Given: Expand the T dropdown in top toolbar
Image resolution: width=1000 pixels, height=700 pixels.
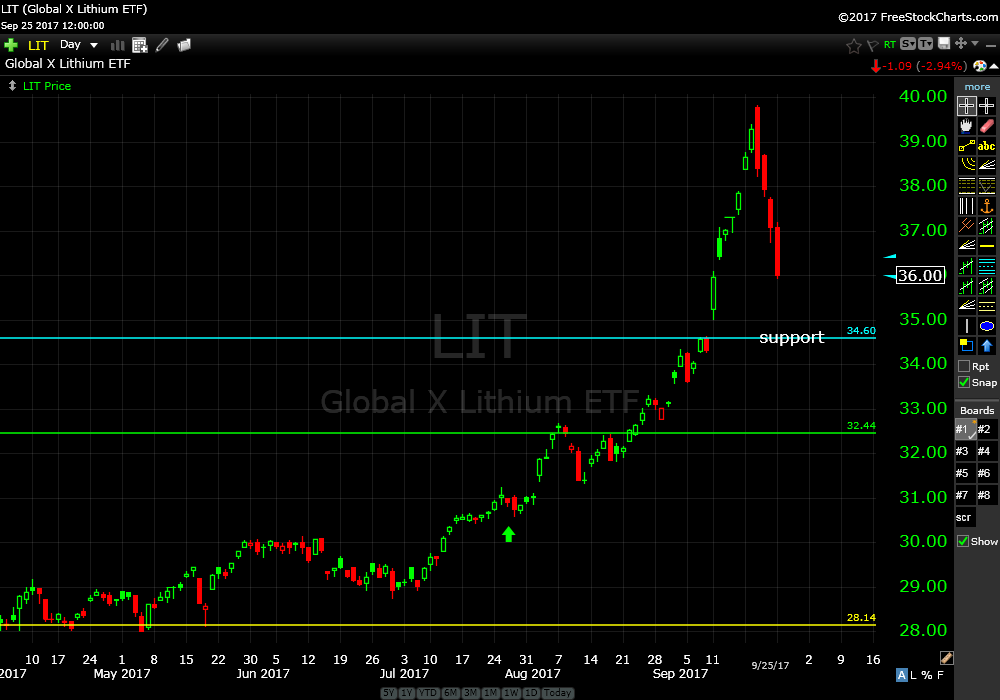Looking at the screenshot, I should 925,44.
